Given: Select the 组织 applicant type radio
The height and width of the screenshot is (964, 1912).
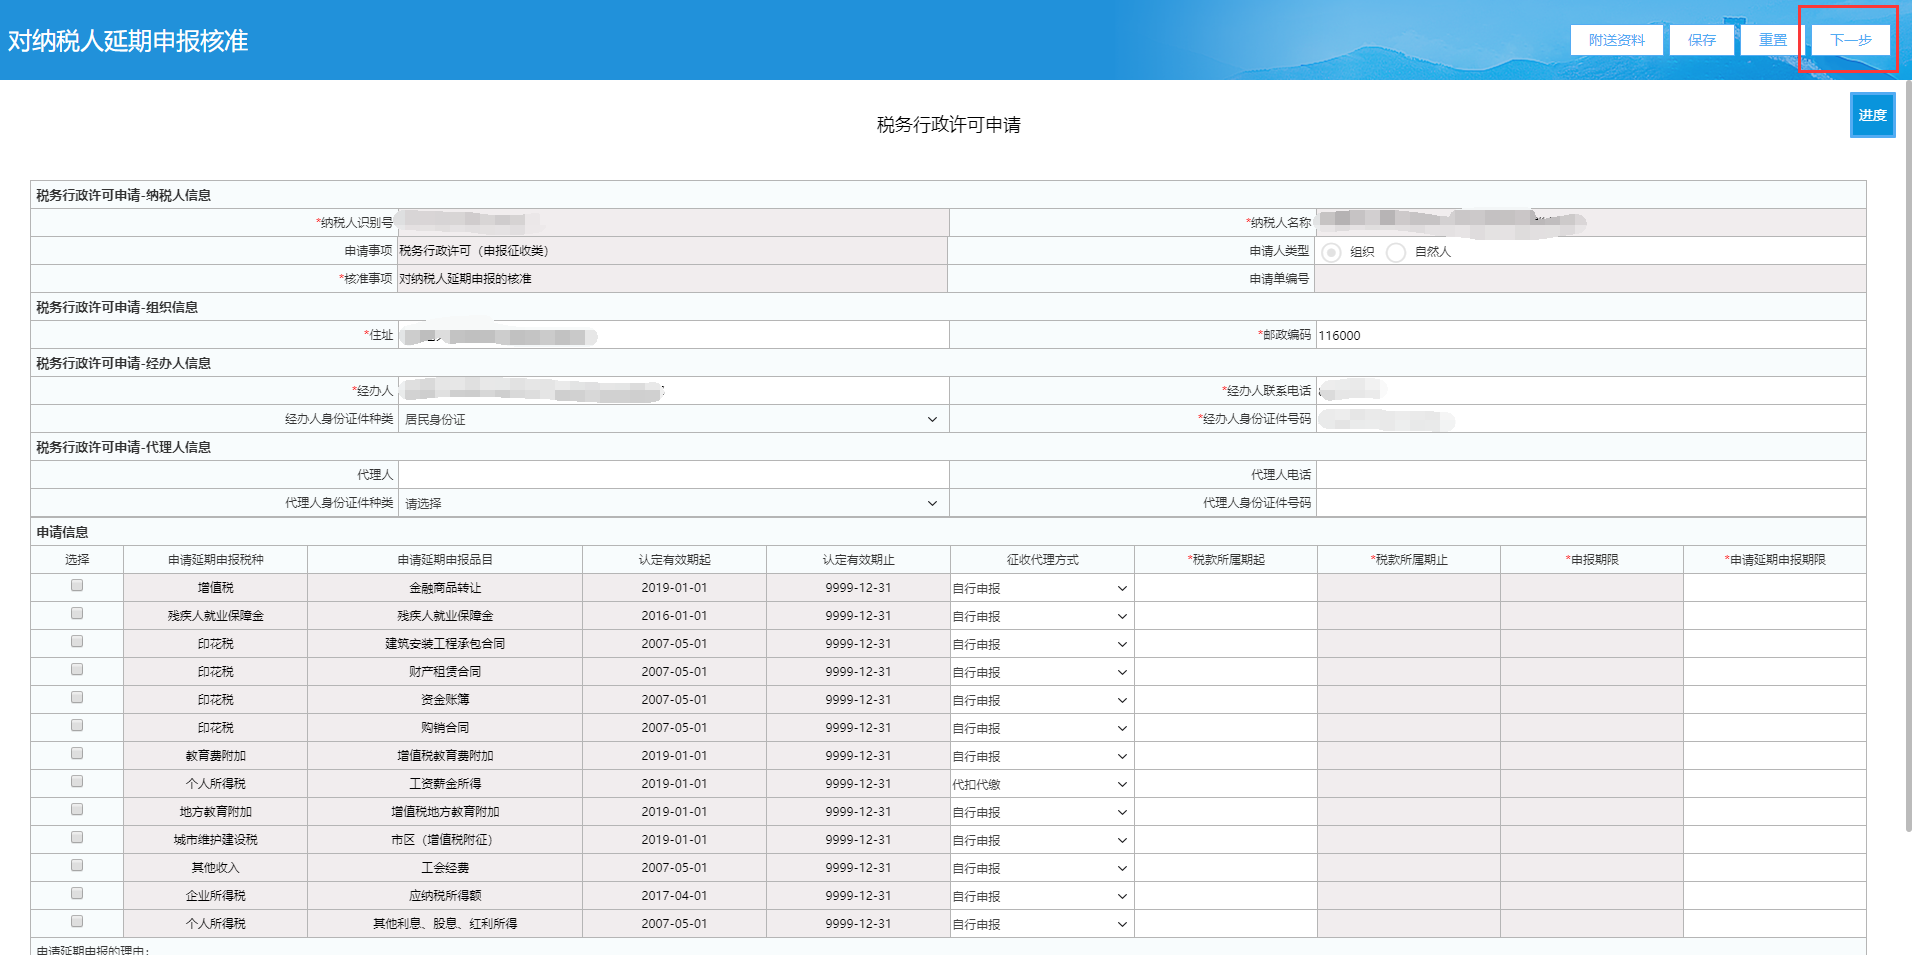Looking at the screenshot, I should coord(1331,252).
